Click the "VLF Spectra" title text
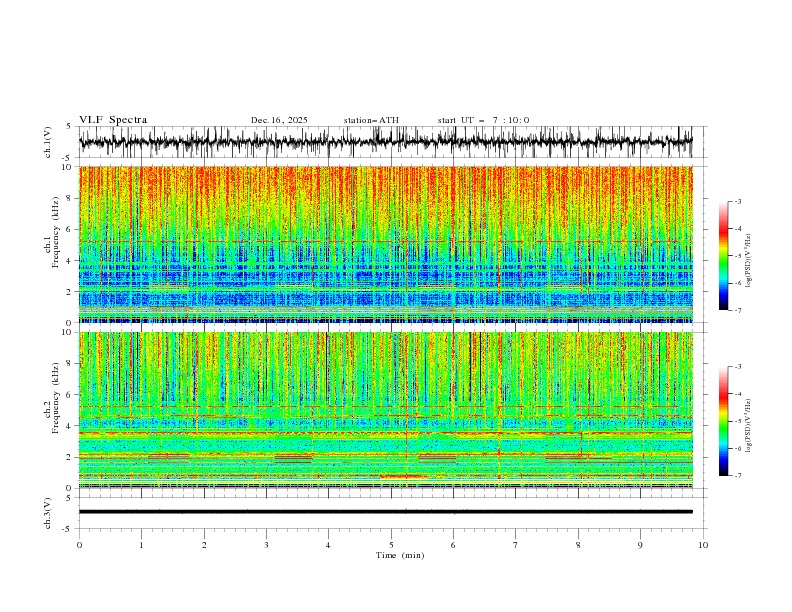792x612 pixels. (x=113, y=120)
